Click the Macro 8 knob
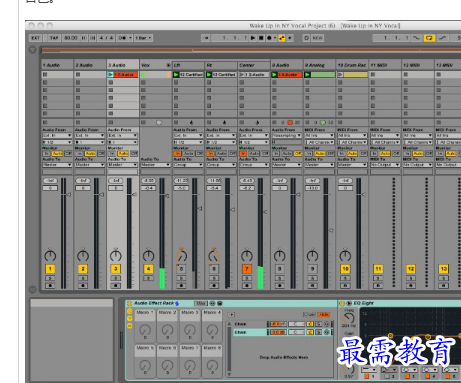Screen dimensions: 461x383 pyautogui.click(x=212, y=366)
